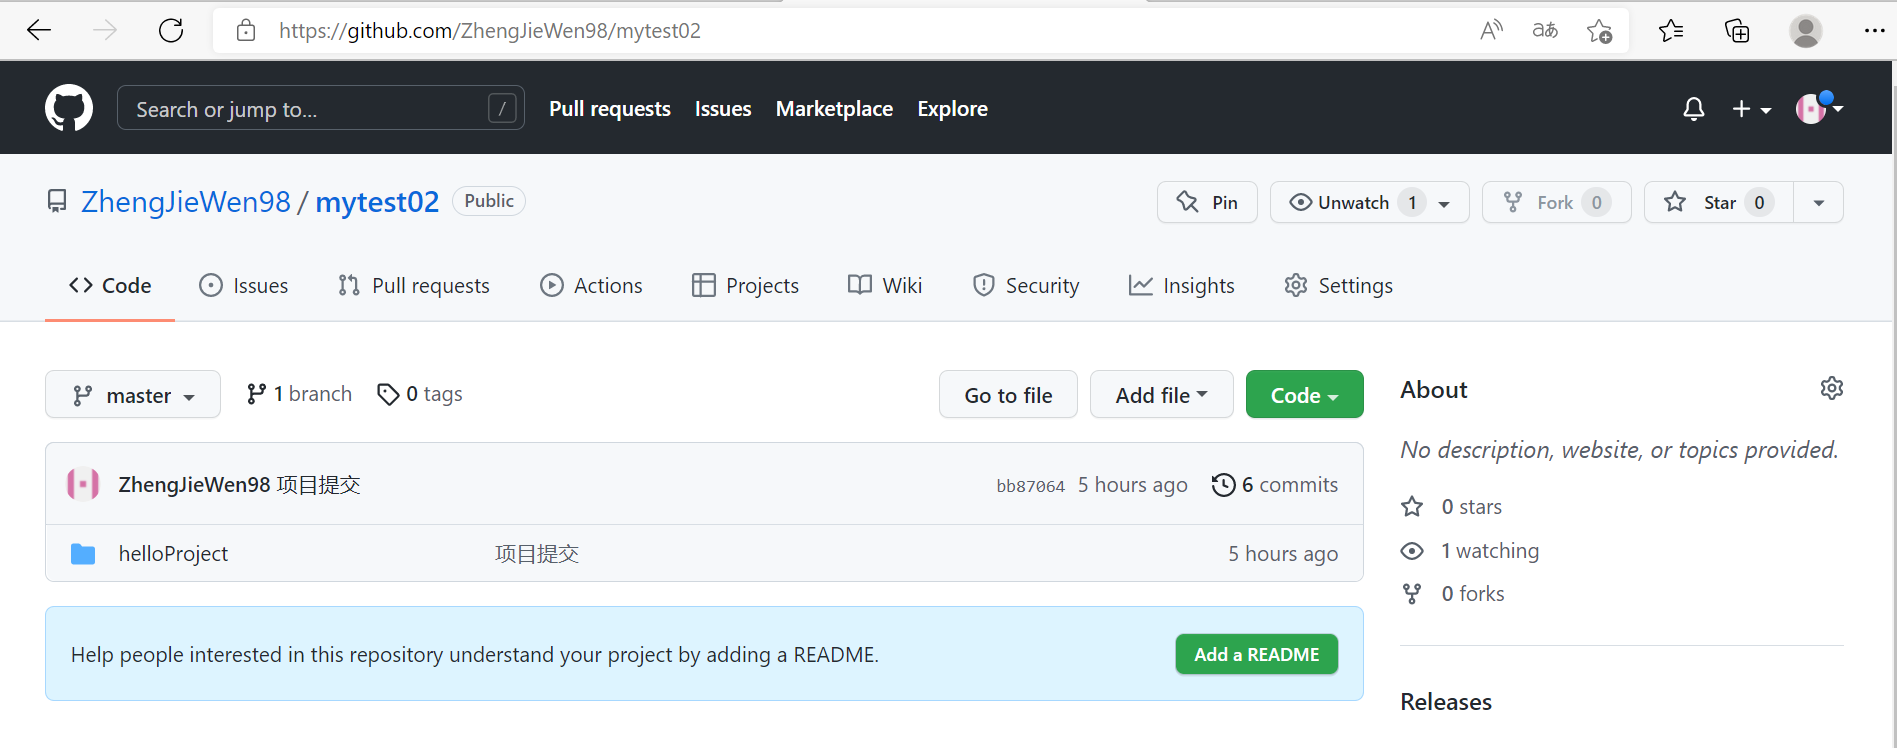This screenshot has width=1897, height=748.
Task: Open the ZhengJieWen98 owner profile link
Action: click(186, 202)
